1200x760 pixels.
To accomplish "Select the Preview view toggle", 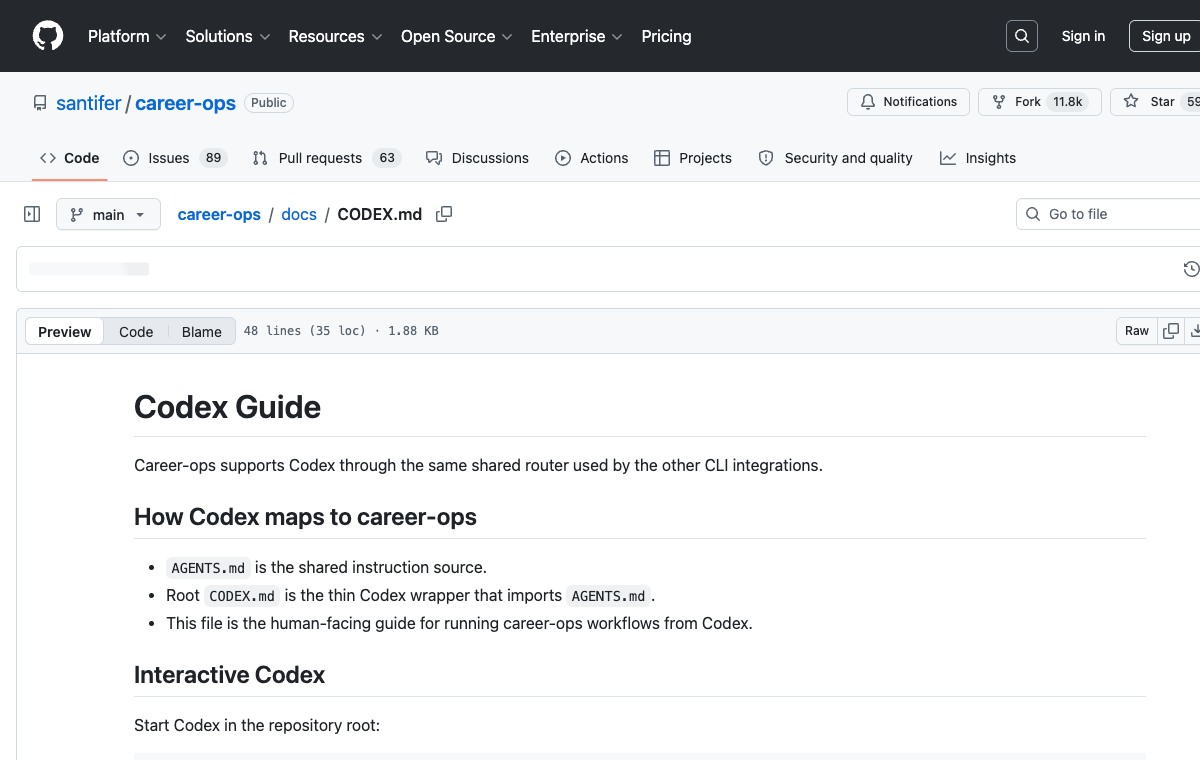I will pyautogui.click(x=65, y=331).
